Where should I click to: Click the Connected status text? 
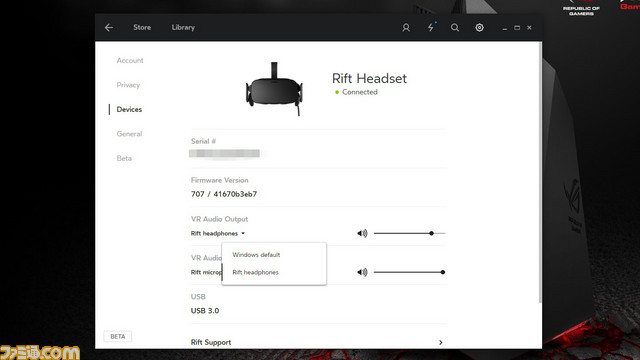[x=360, y=92]
